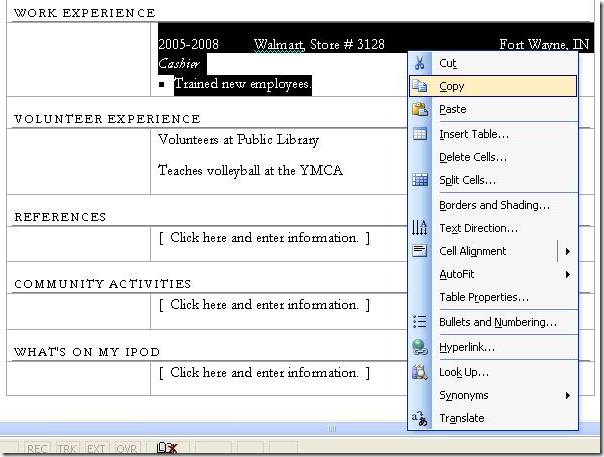Click 'Teaches volleyball at the YMCA' text
This screenshot has height=457, width=604.
point(250,170)
